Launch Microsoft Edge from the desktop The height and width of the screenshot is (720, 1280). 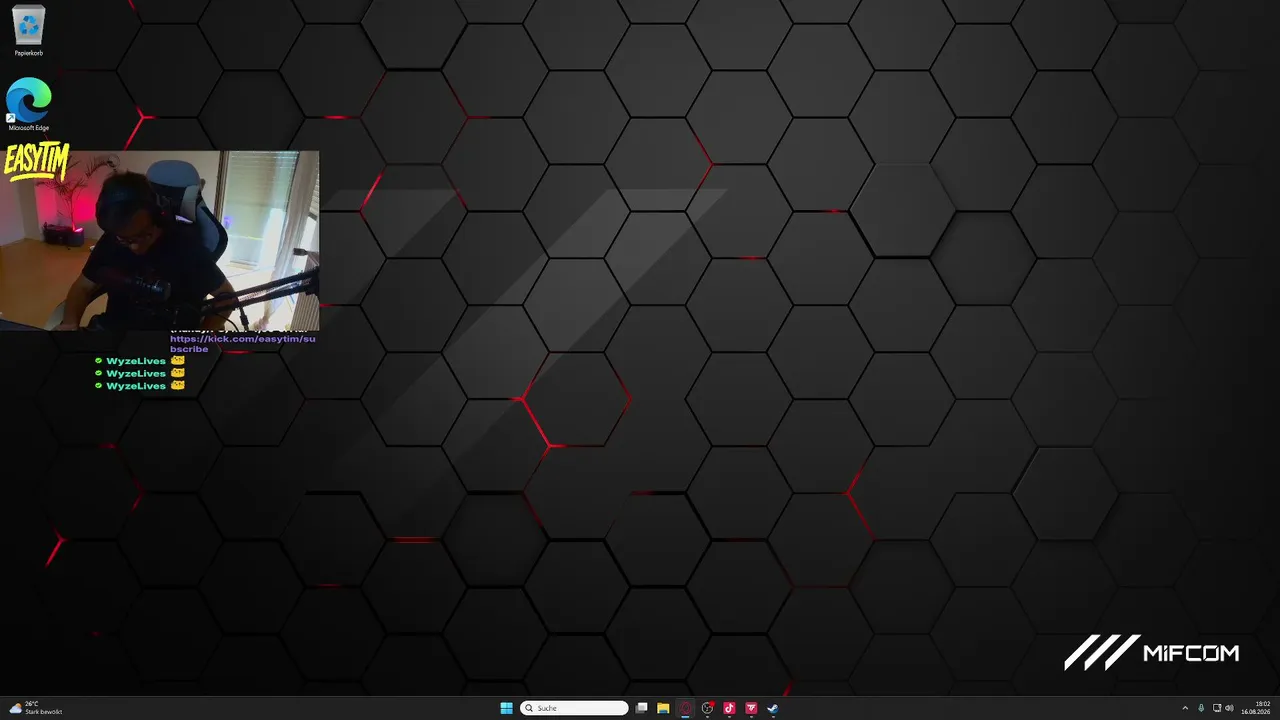pos(28,104)
